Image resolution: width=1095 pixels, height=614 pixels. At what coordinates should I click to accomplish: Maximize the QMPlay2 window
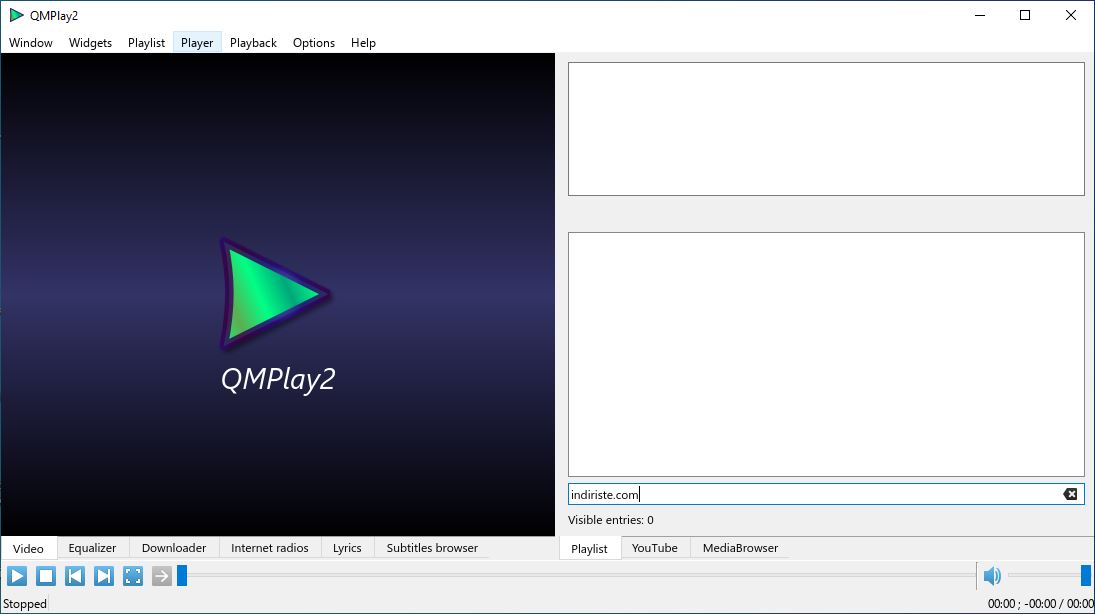click(1024, 15)
